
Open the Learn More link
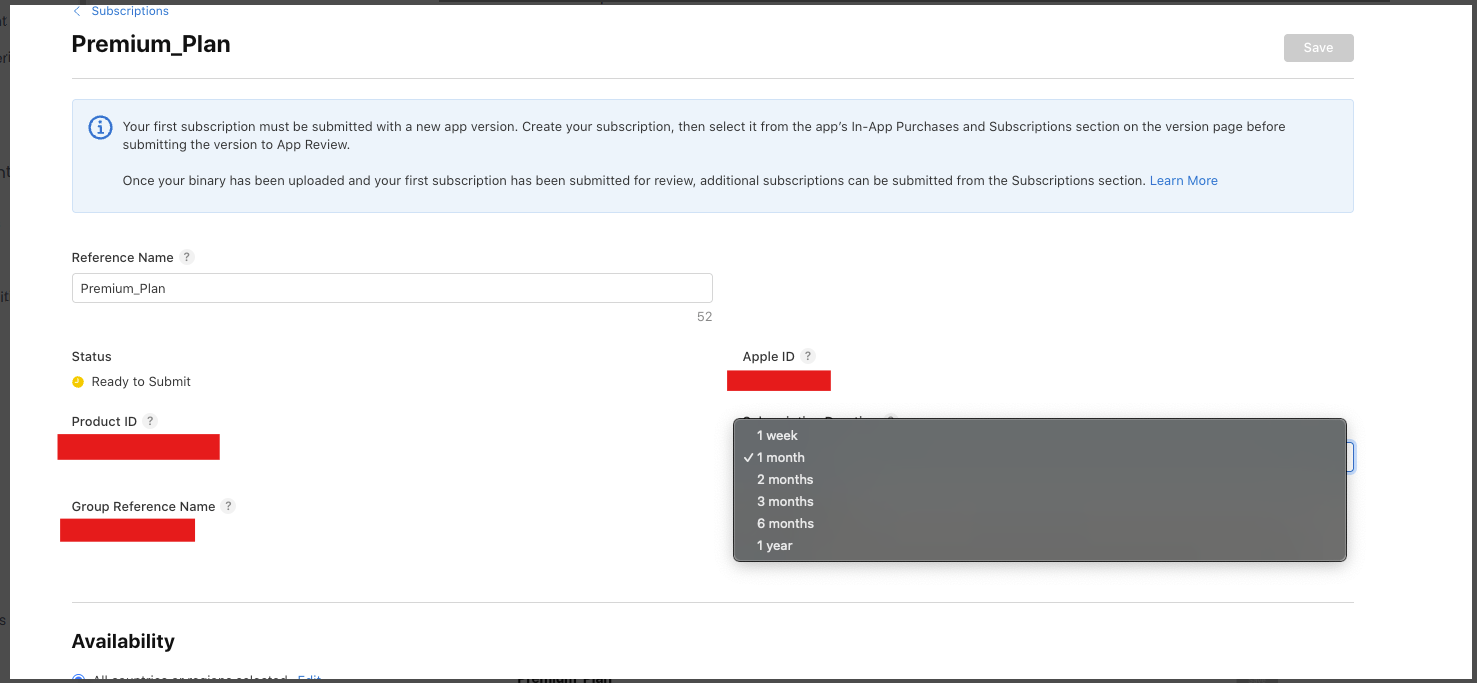1183,181
